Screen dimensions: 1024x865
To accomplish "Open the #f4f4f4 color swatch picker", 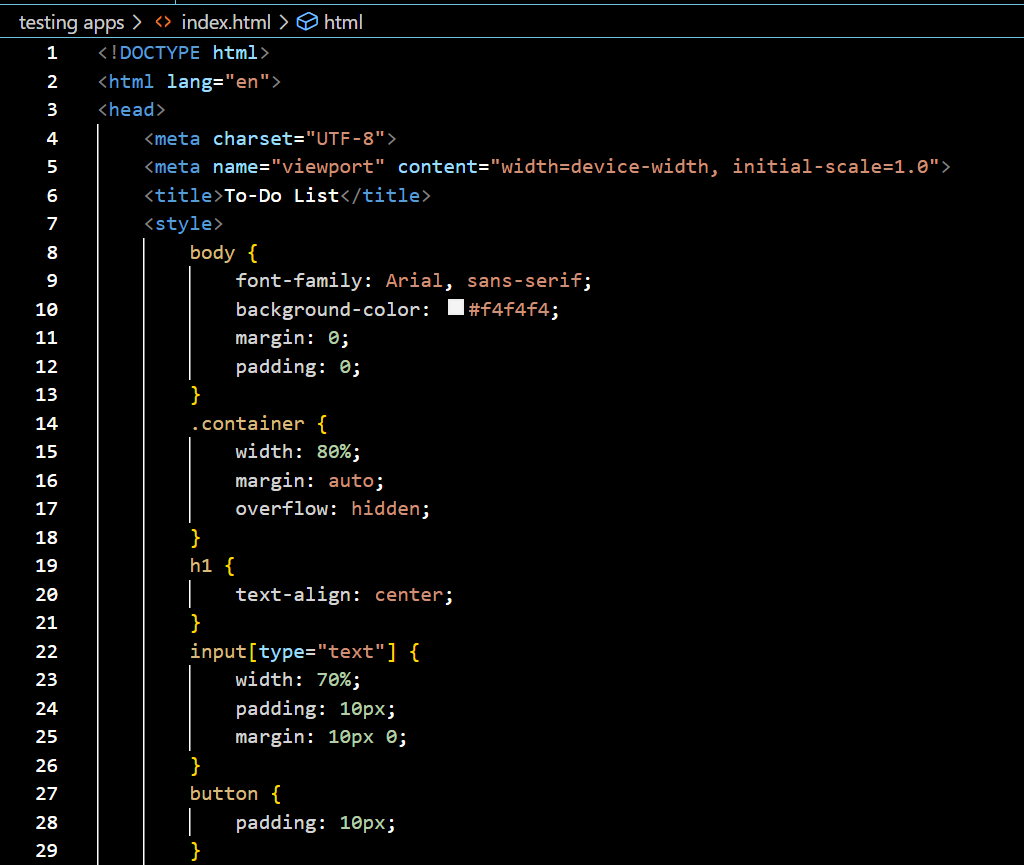I will 456,307.
